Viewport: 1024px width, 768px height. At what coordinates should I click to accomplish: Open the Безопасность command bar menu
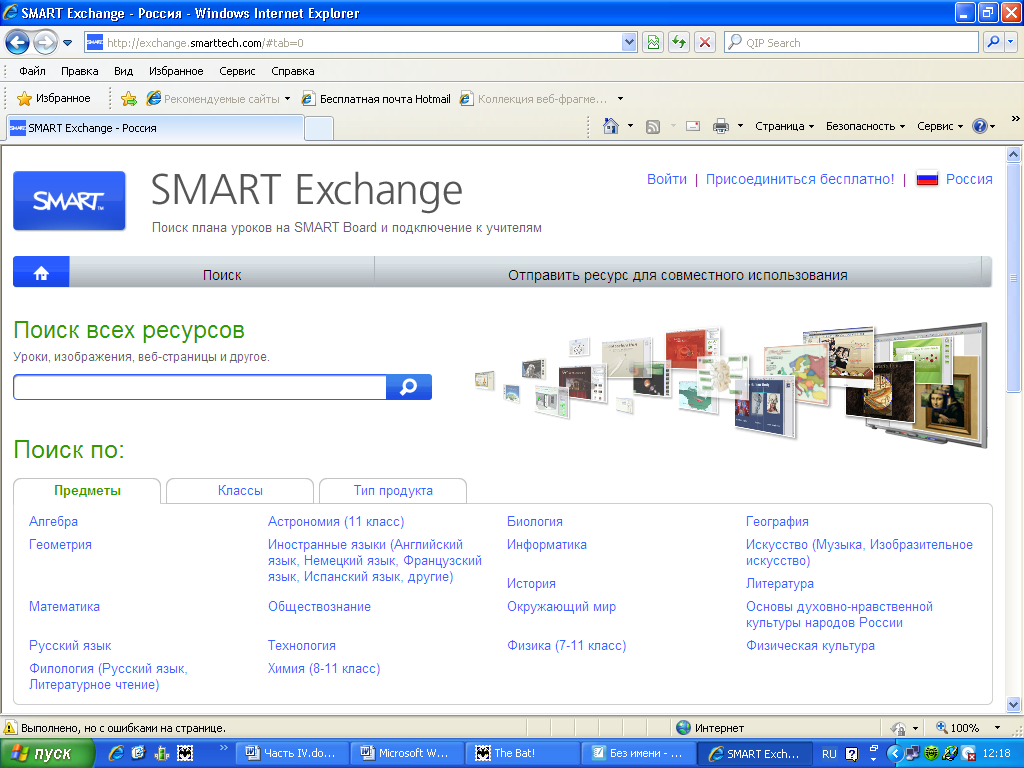tap(865, 126)
